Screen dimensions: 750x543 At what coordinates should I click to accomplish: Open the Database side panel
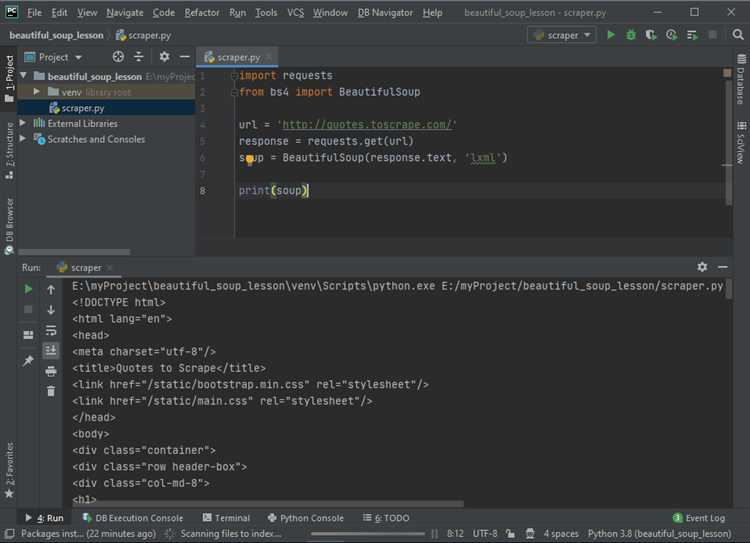741,79
